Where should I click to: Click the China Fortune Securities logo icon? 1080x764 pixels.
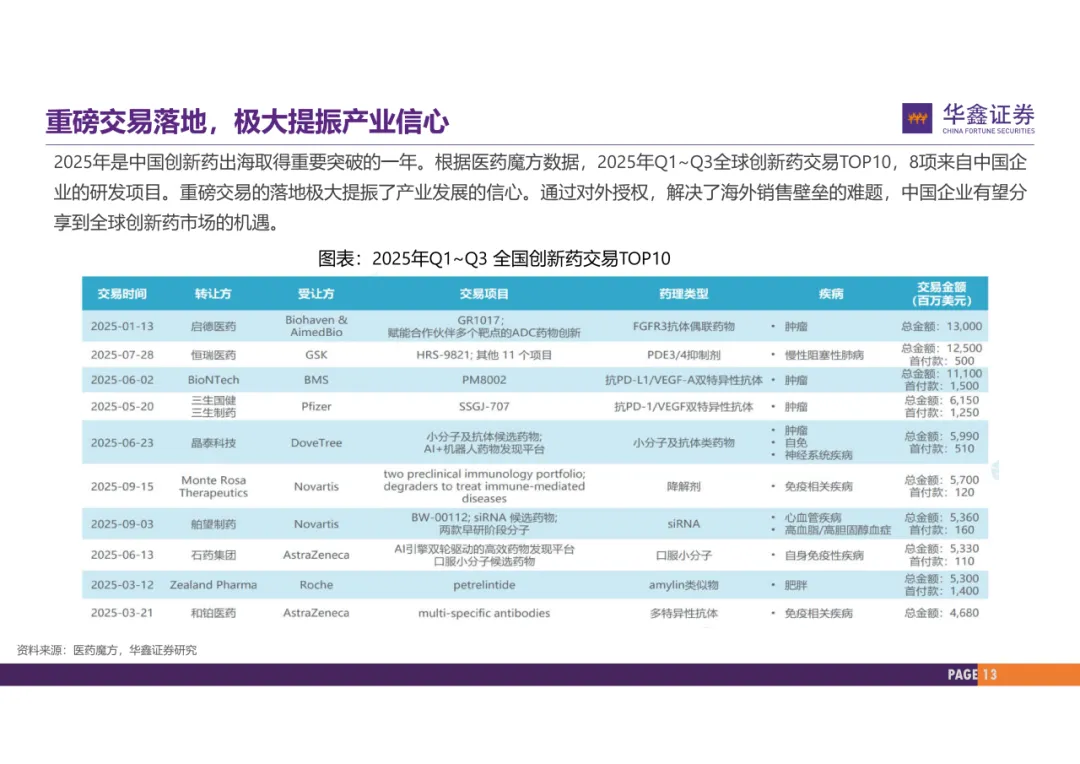coord(917,118)
